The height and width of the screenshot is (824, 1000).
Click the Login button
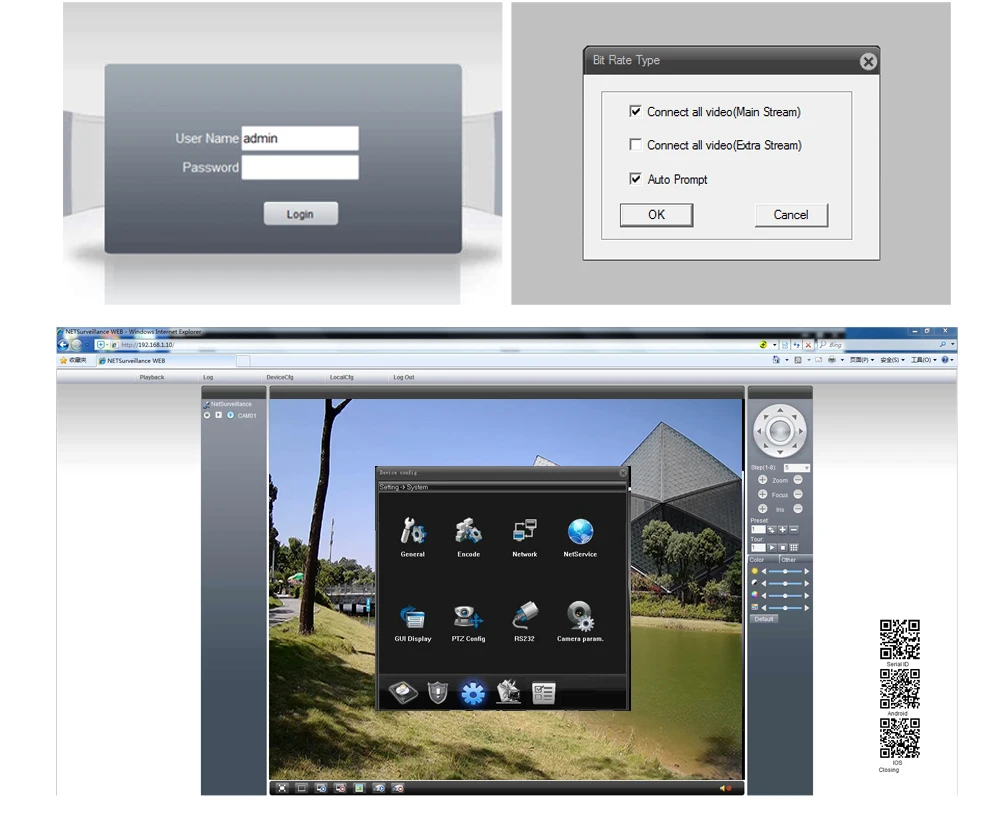[300, 214]
